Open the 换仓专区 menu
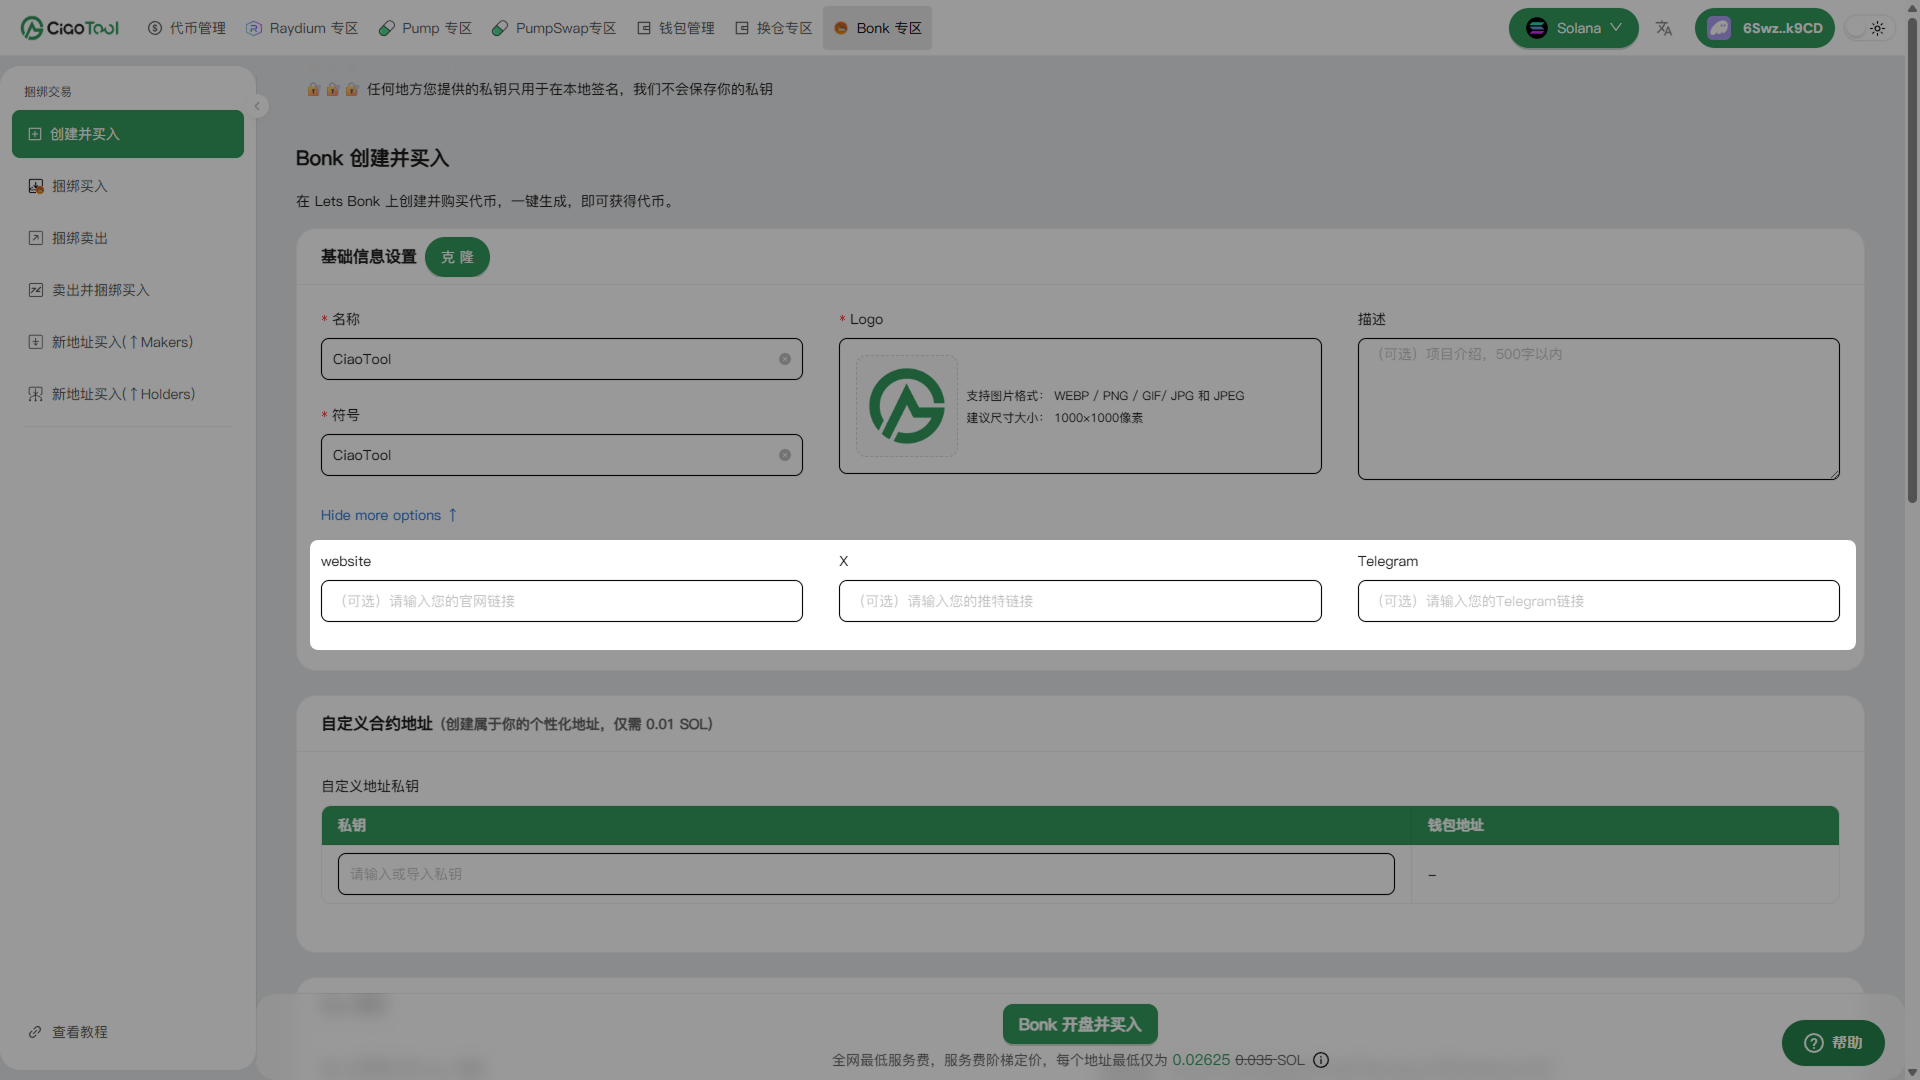The height and width of the screenshot is (1080, 1920). tap(773, 28)
